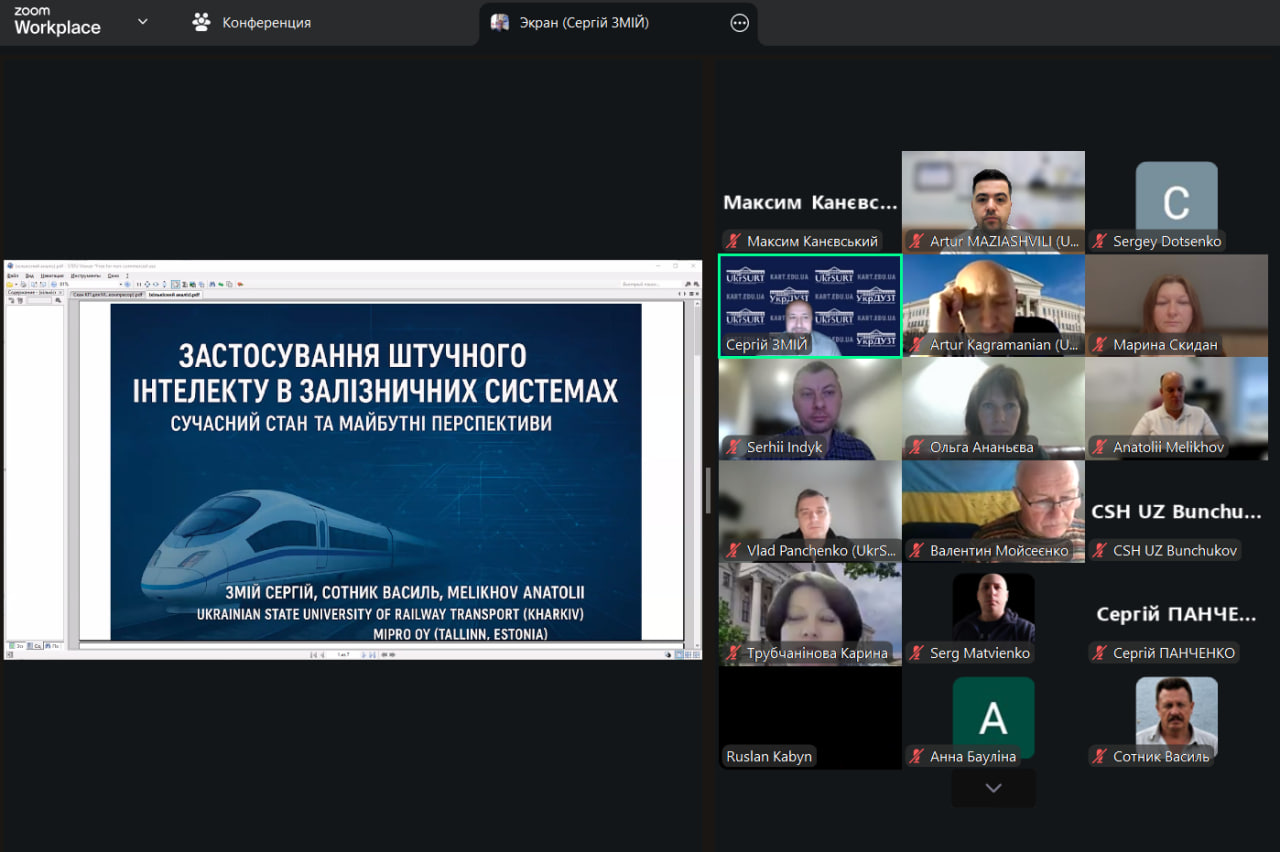1280x852 pixels.
Task: Switch to the Конференция tab
Action: 252,22
